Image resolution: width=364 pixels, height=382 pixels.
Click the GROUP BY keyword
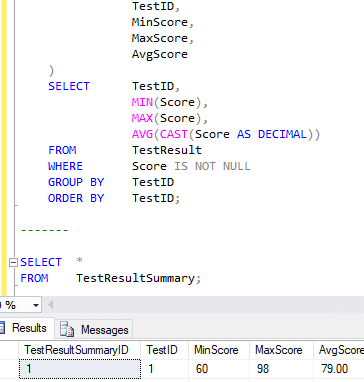76,182
